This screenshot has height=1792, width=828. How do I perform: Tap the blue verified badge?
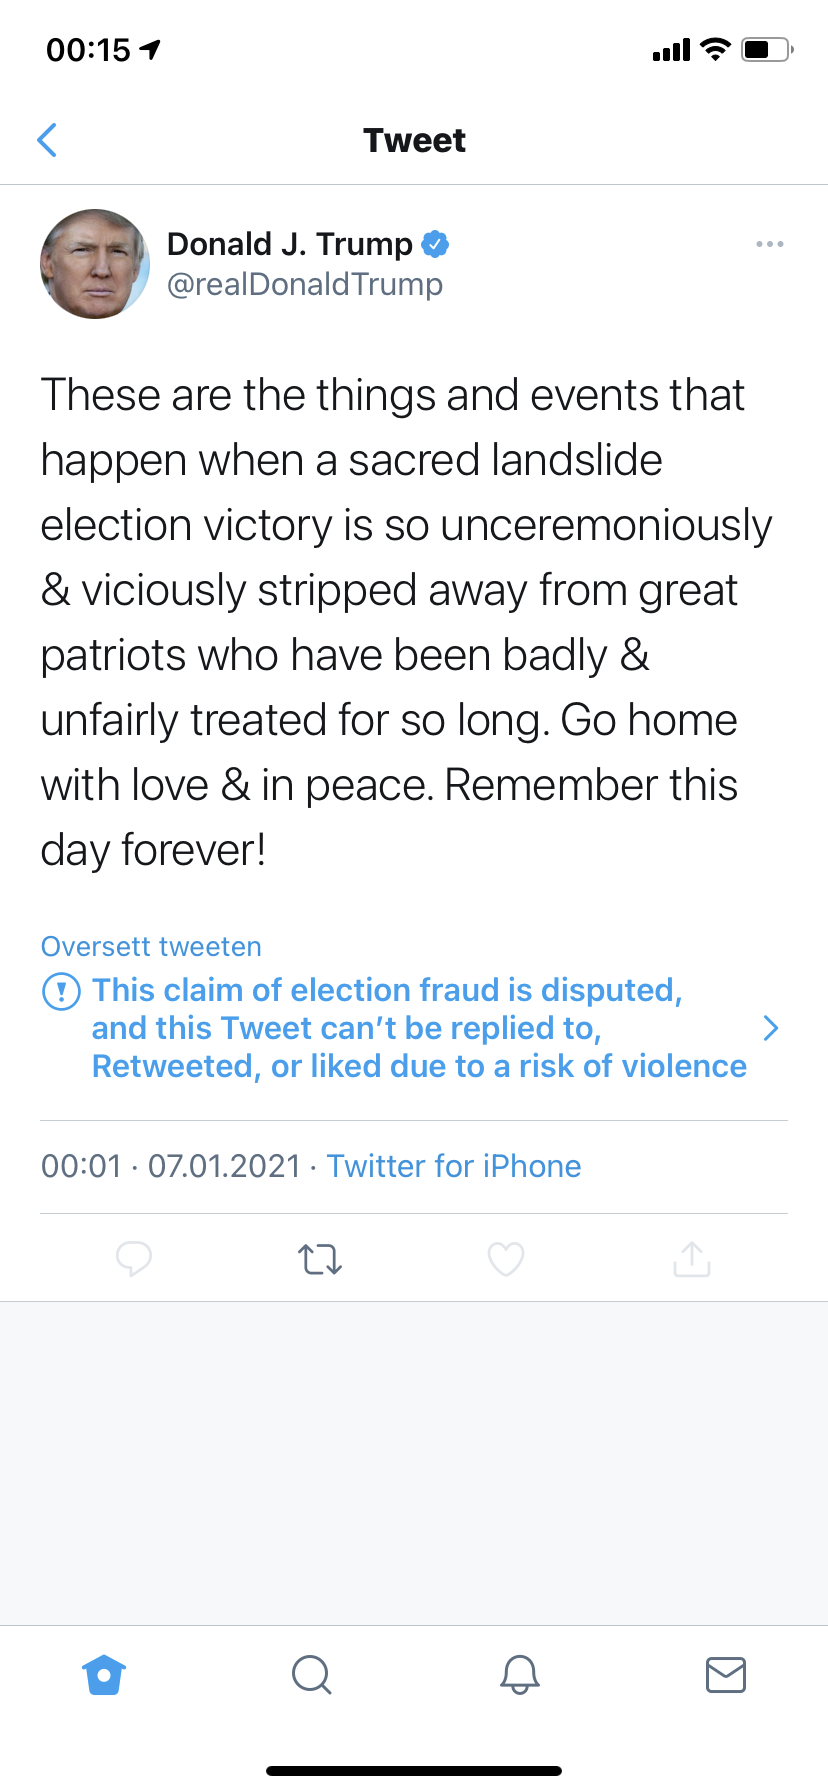point(435,244)
